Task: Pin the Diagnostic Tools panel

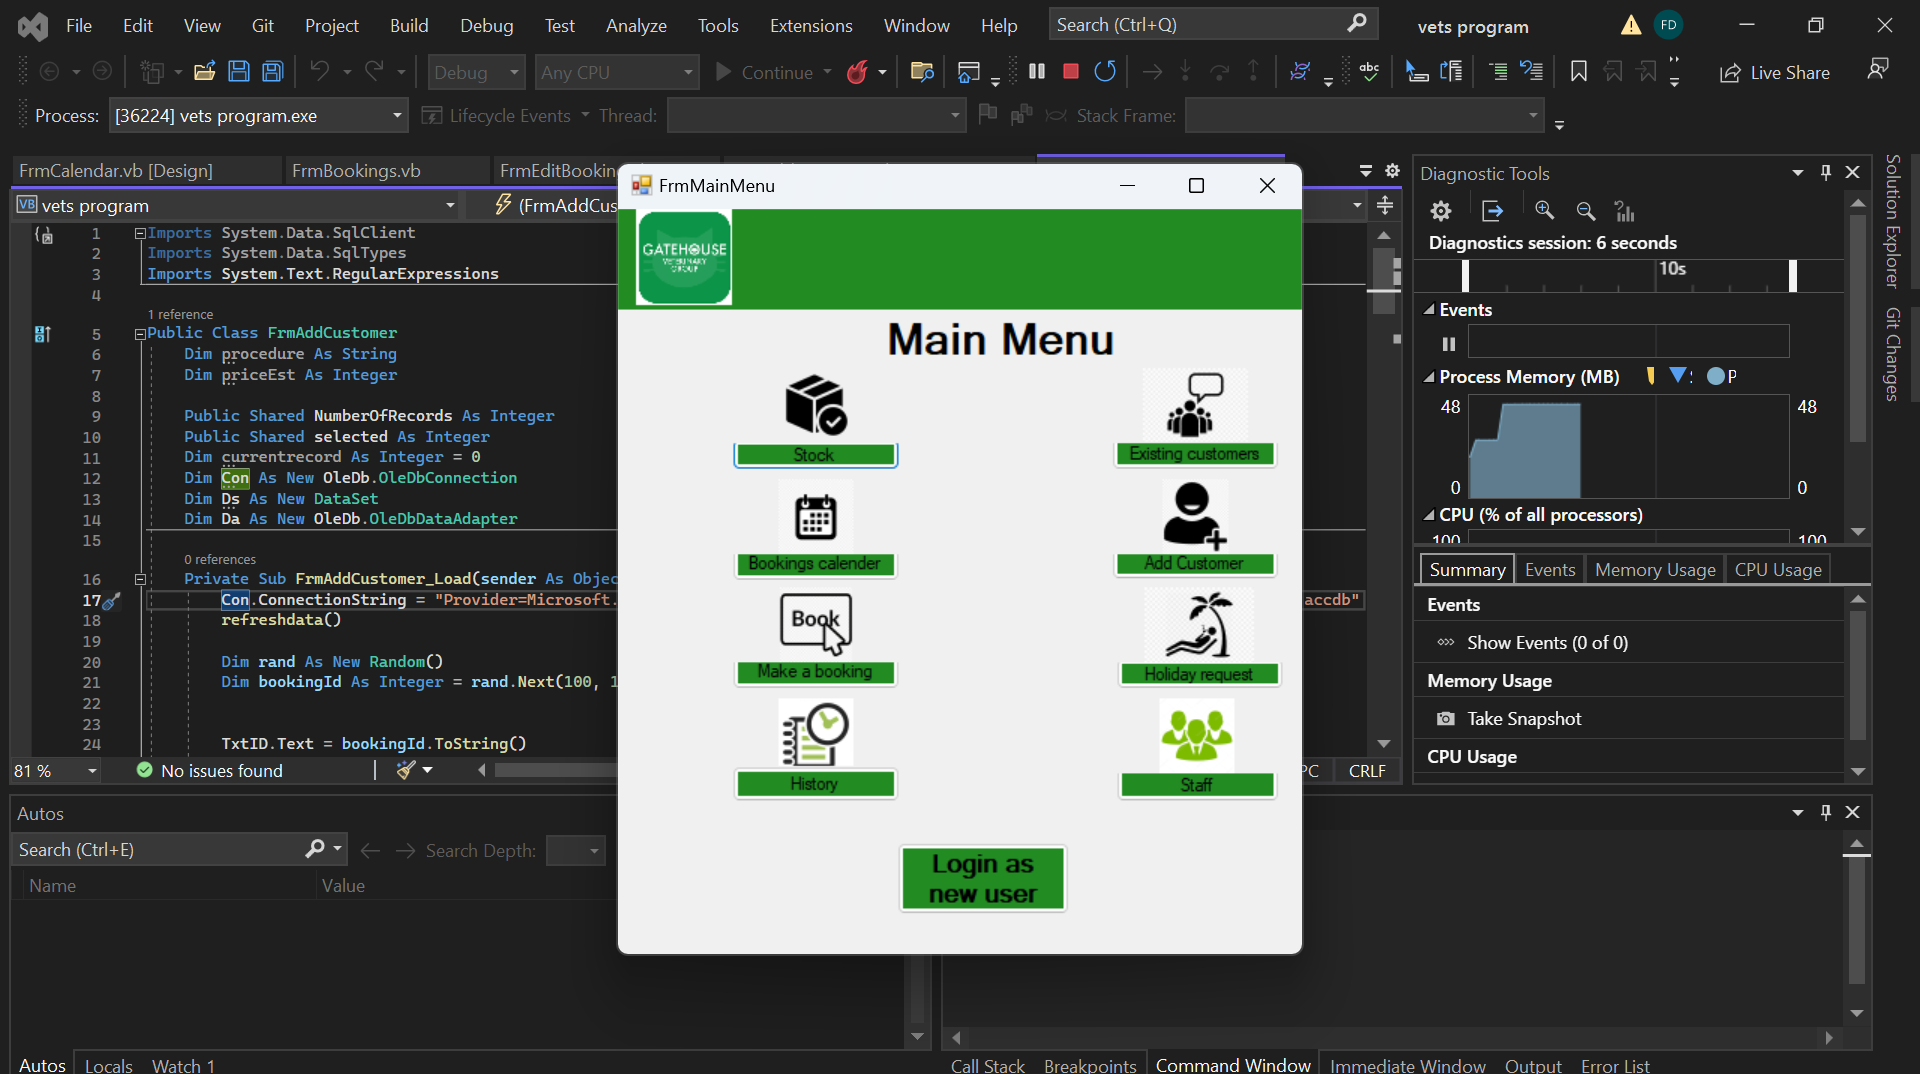Action: 1826,172
